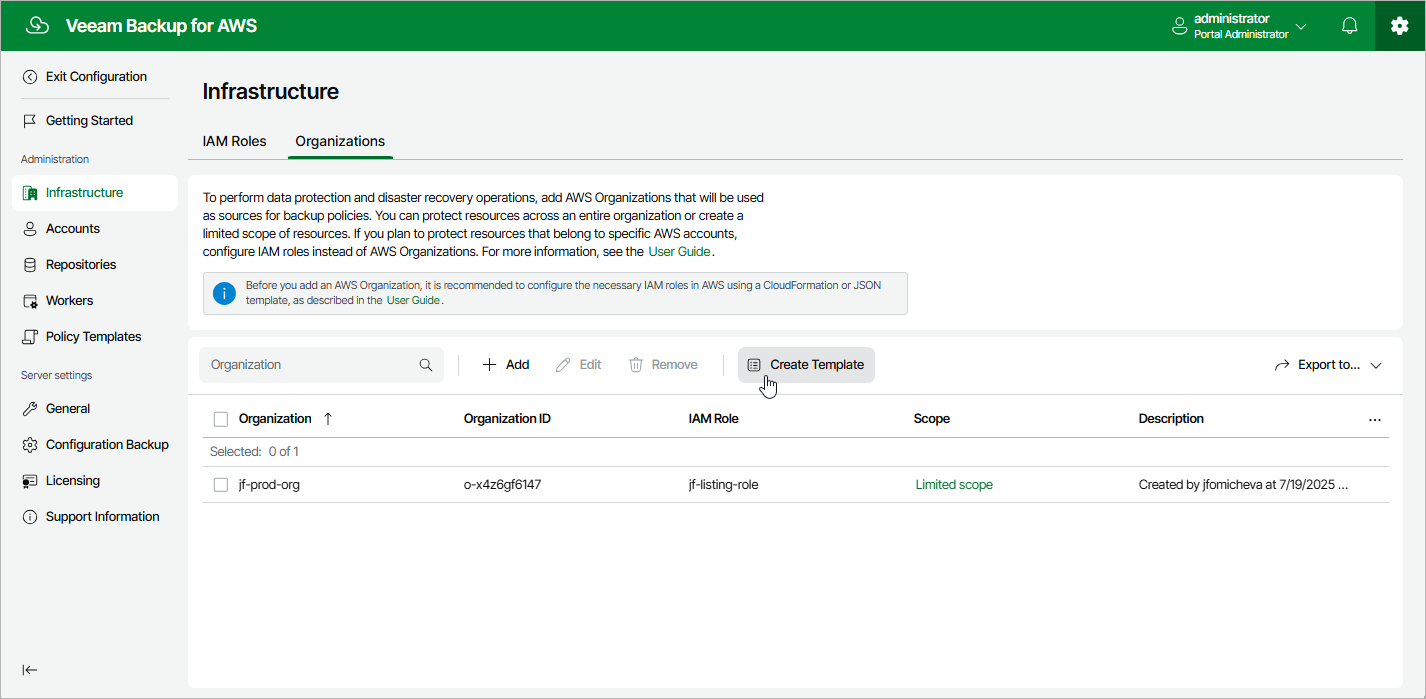The image size is (1426, 699).
Task: Click the Veeam cloud logo icon
Action: pyautogui.click(x=37, y=26)
